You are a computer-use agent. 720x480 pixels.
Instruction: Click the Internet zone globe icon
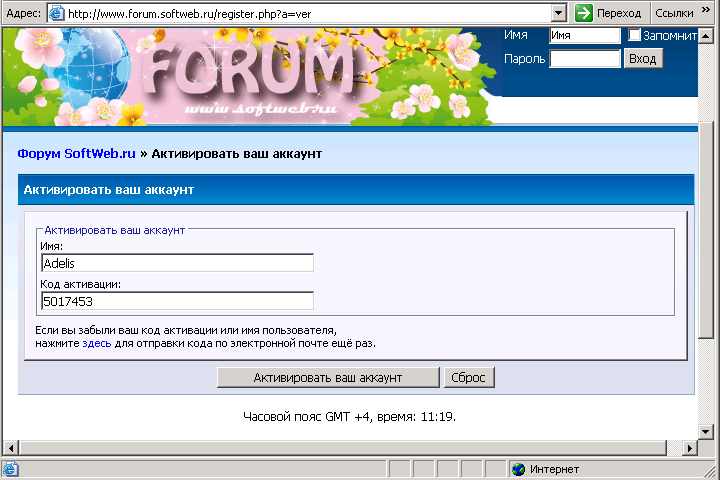[519, 469]
